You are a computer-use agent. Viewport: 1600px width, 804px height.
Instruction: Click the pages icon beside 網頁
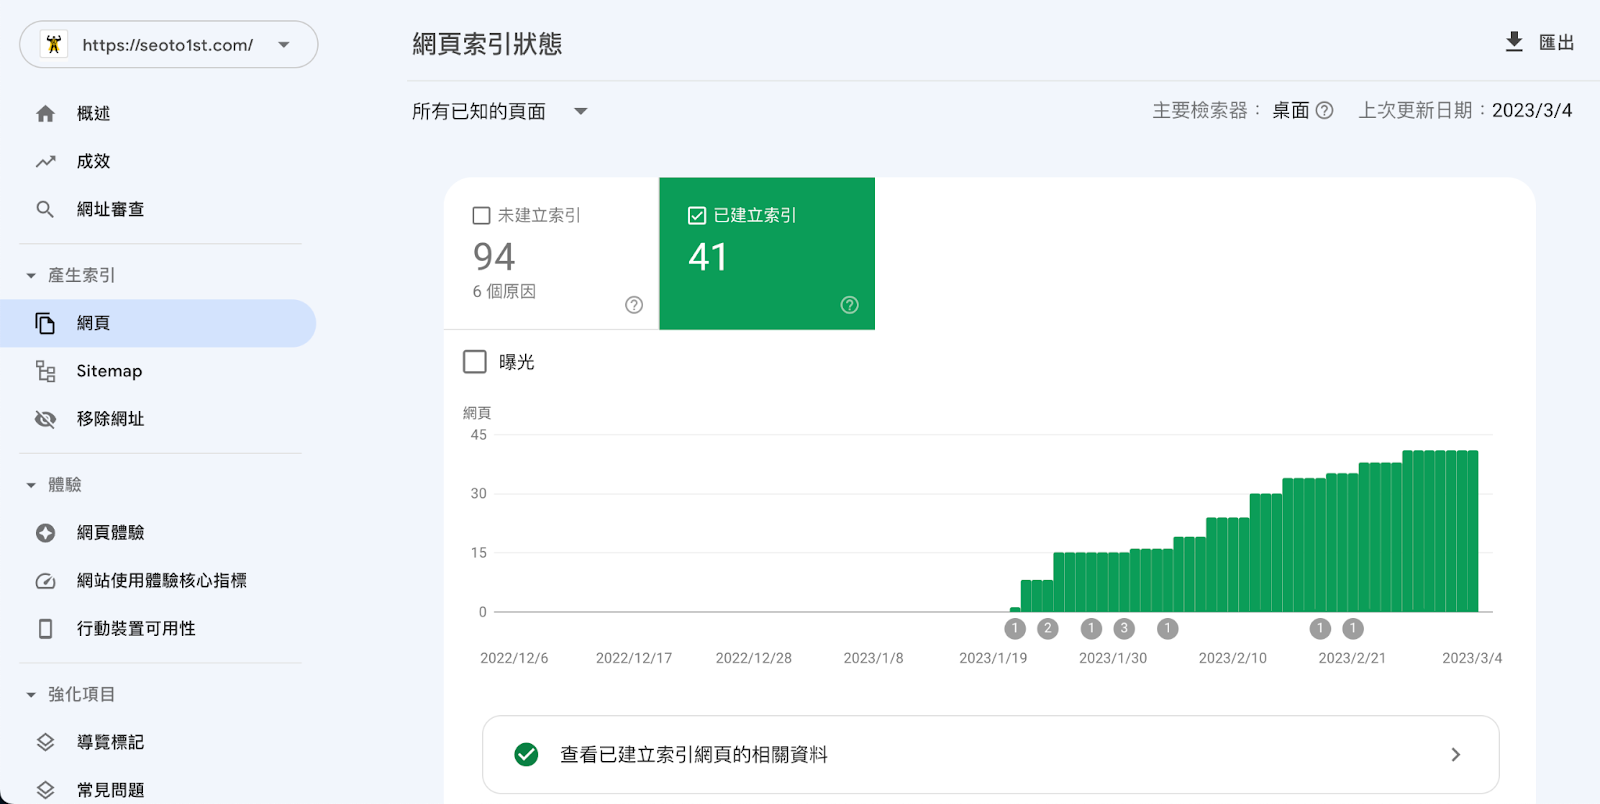[x=45, y=323]
